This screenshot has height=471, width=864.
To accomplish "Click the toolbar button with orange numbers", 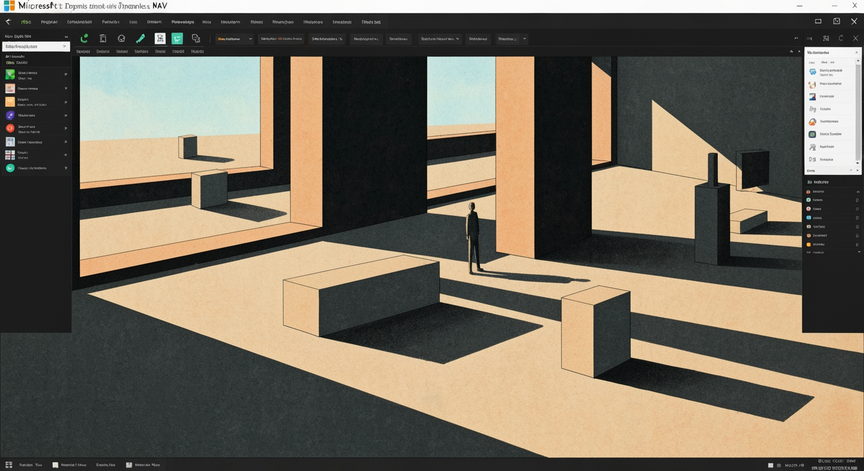I will (281, 39).
